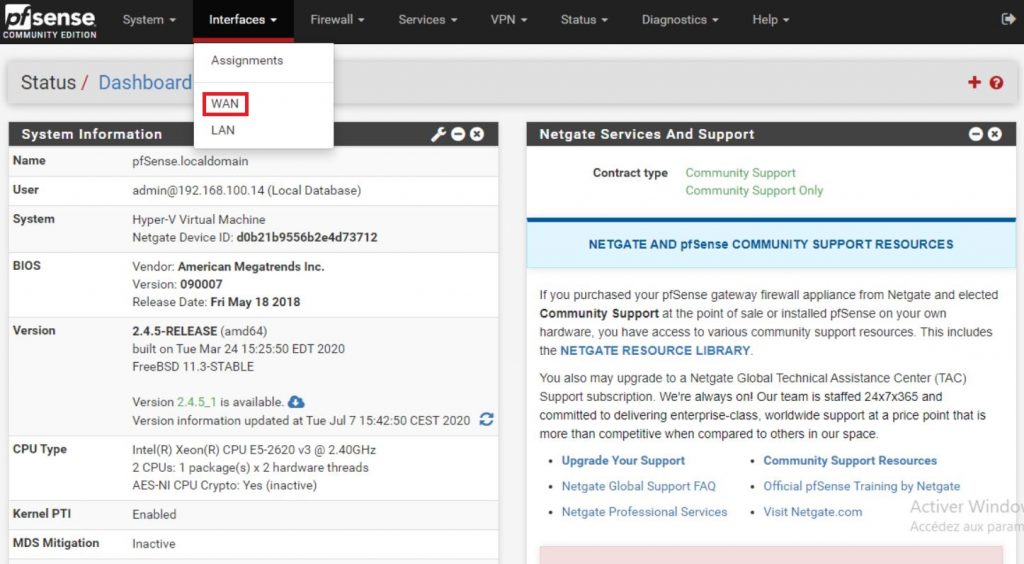Open the System dropdown menu

point(150,20)
